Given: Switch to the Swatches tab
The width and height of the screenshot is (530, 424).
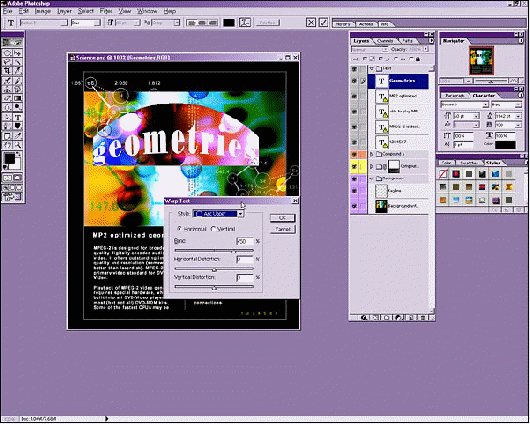Looking at the screenshot, I should [469, 163].
